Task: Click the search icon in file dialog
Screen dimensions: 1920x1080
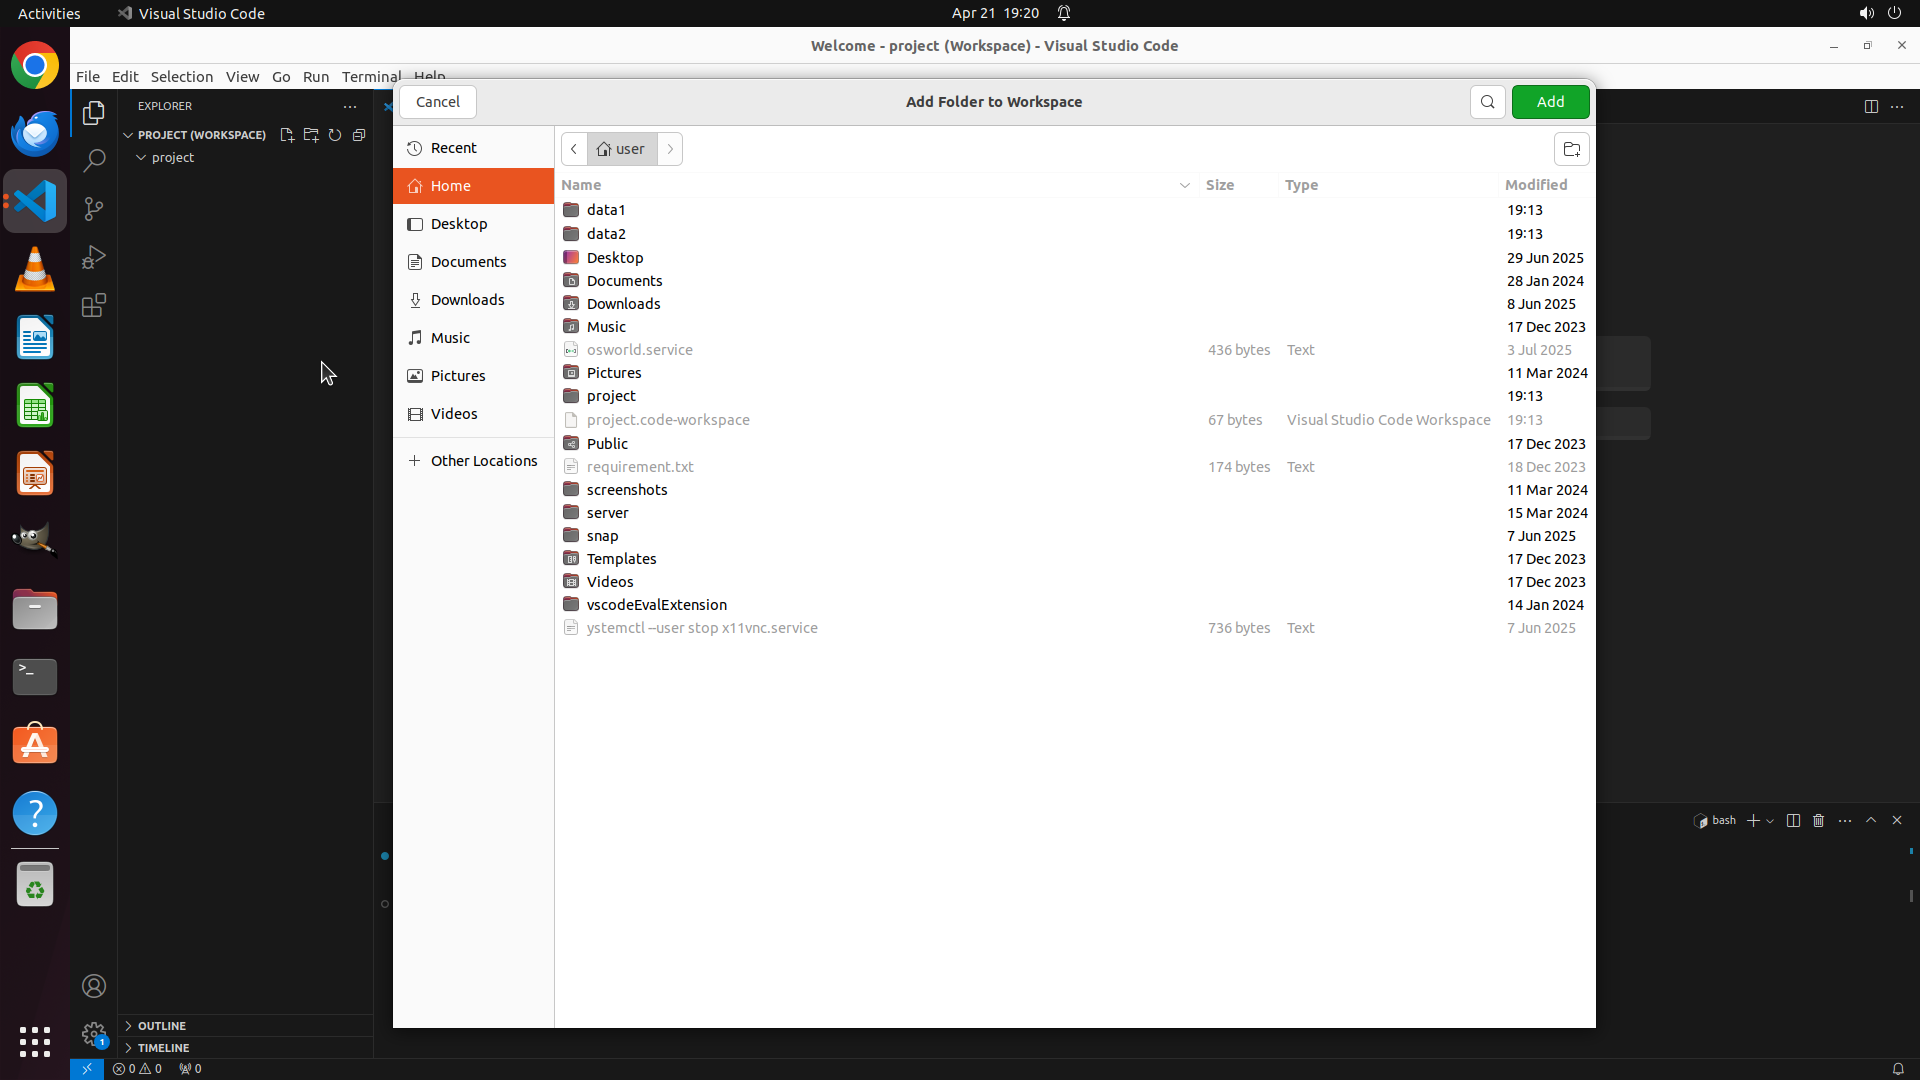Action: (1487, 102)
